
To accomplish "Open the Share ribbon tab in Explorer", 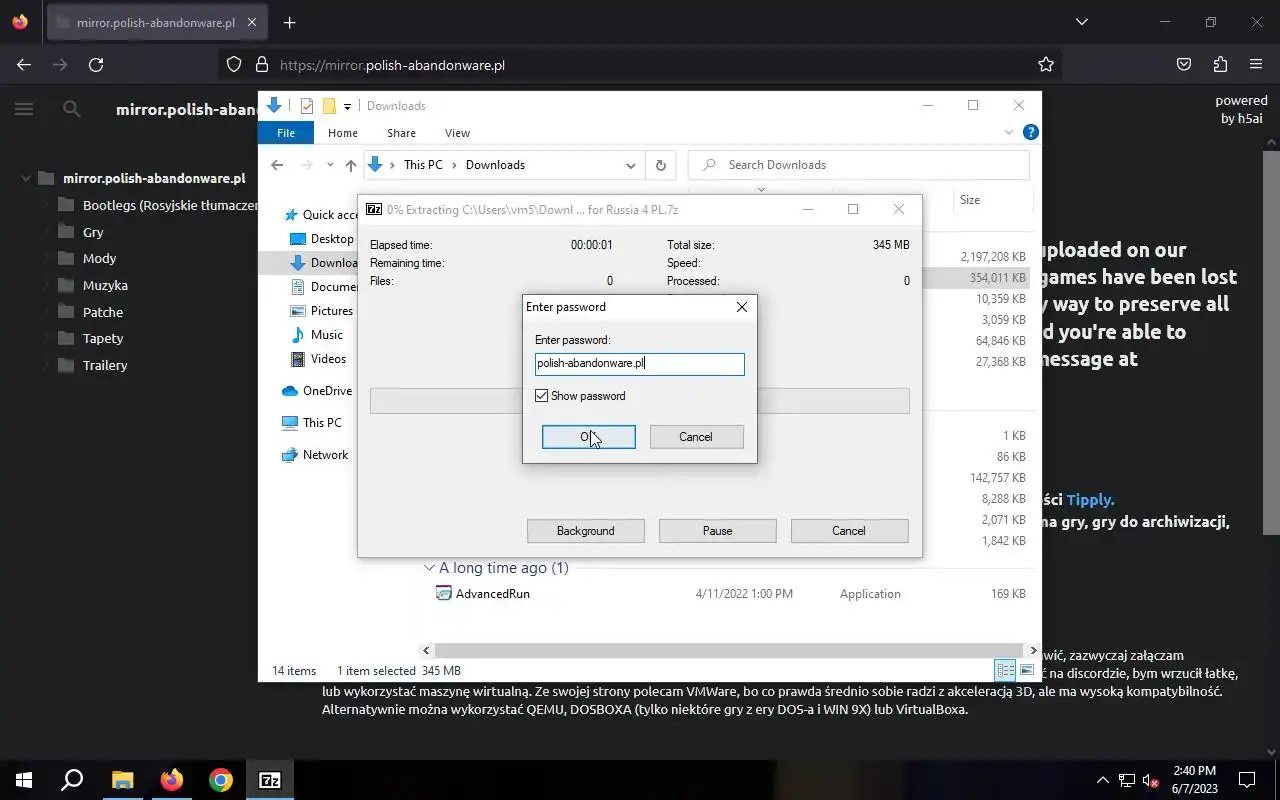I will 401,133.
